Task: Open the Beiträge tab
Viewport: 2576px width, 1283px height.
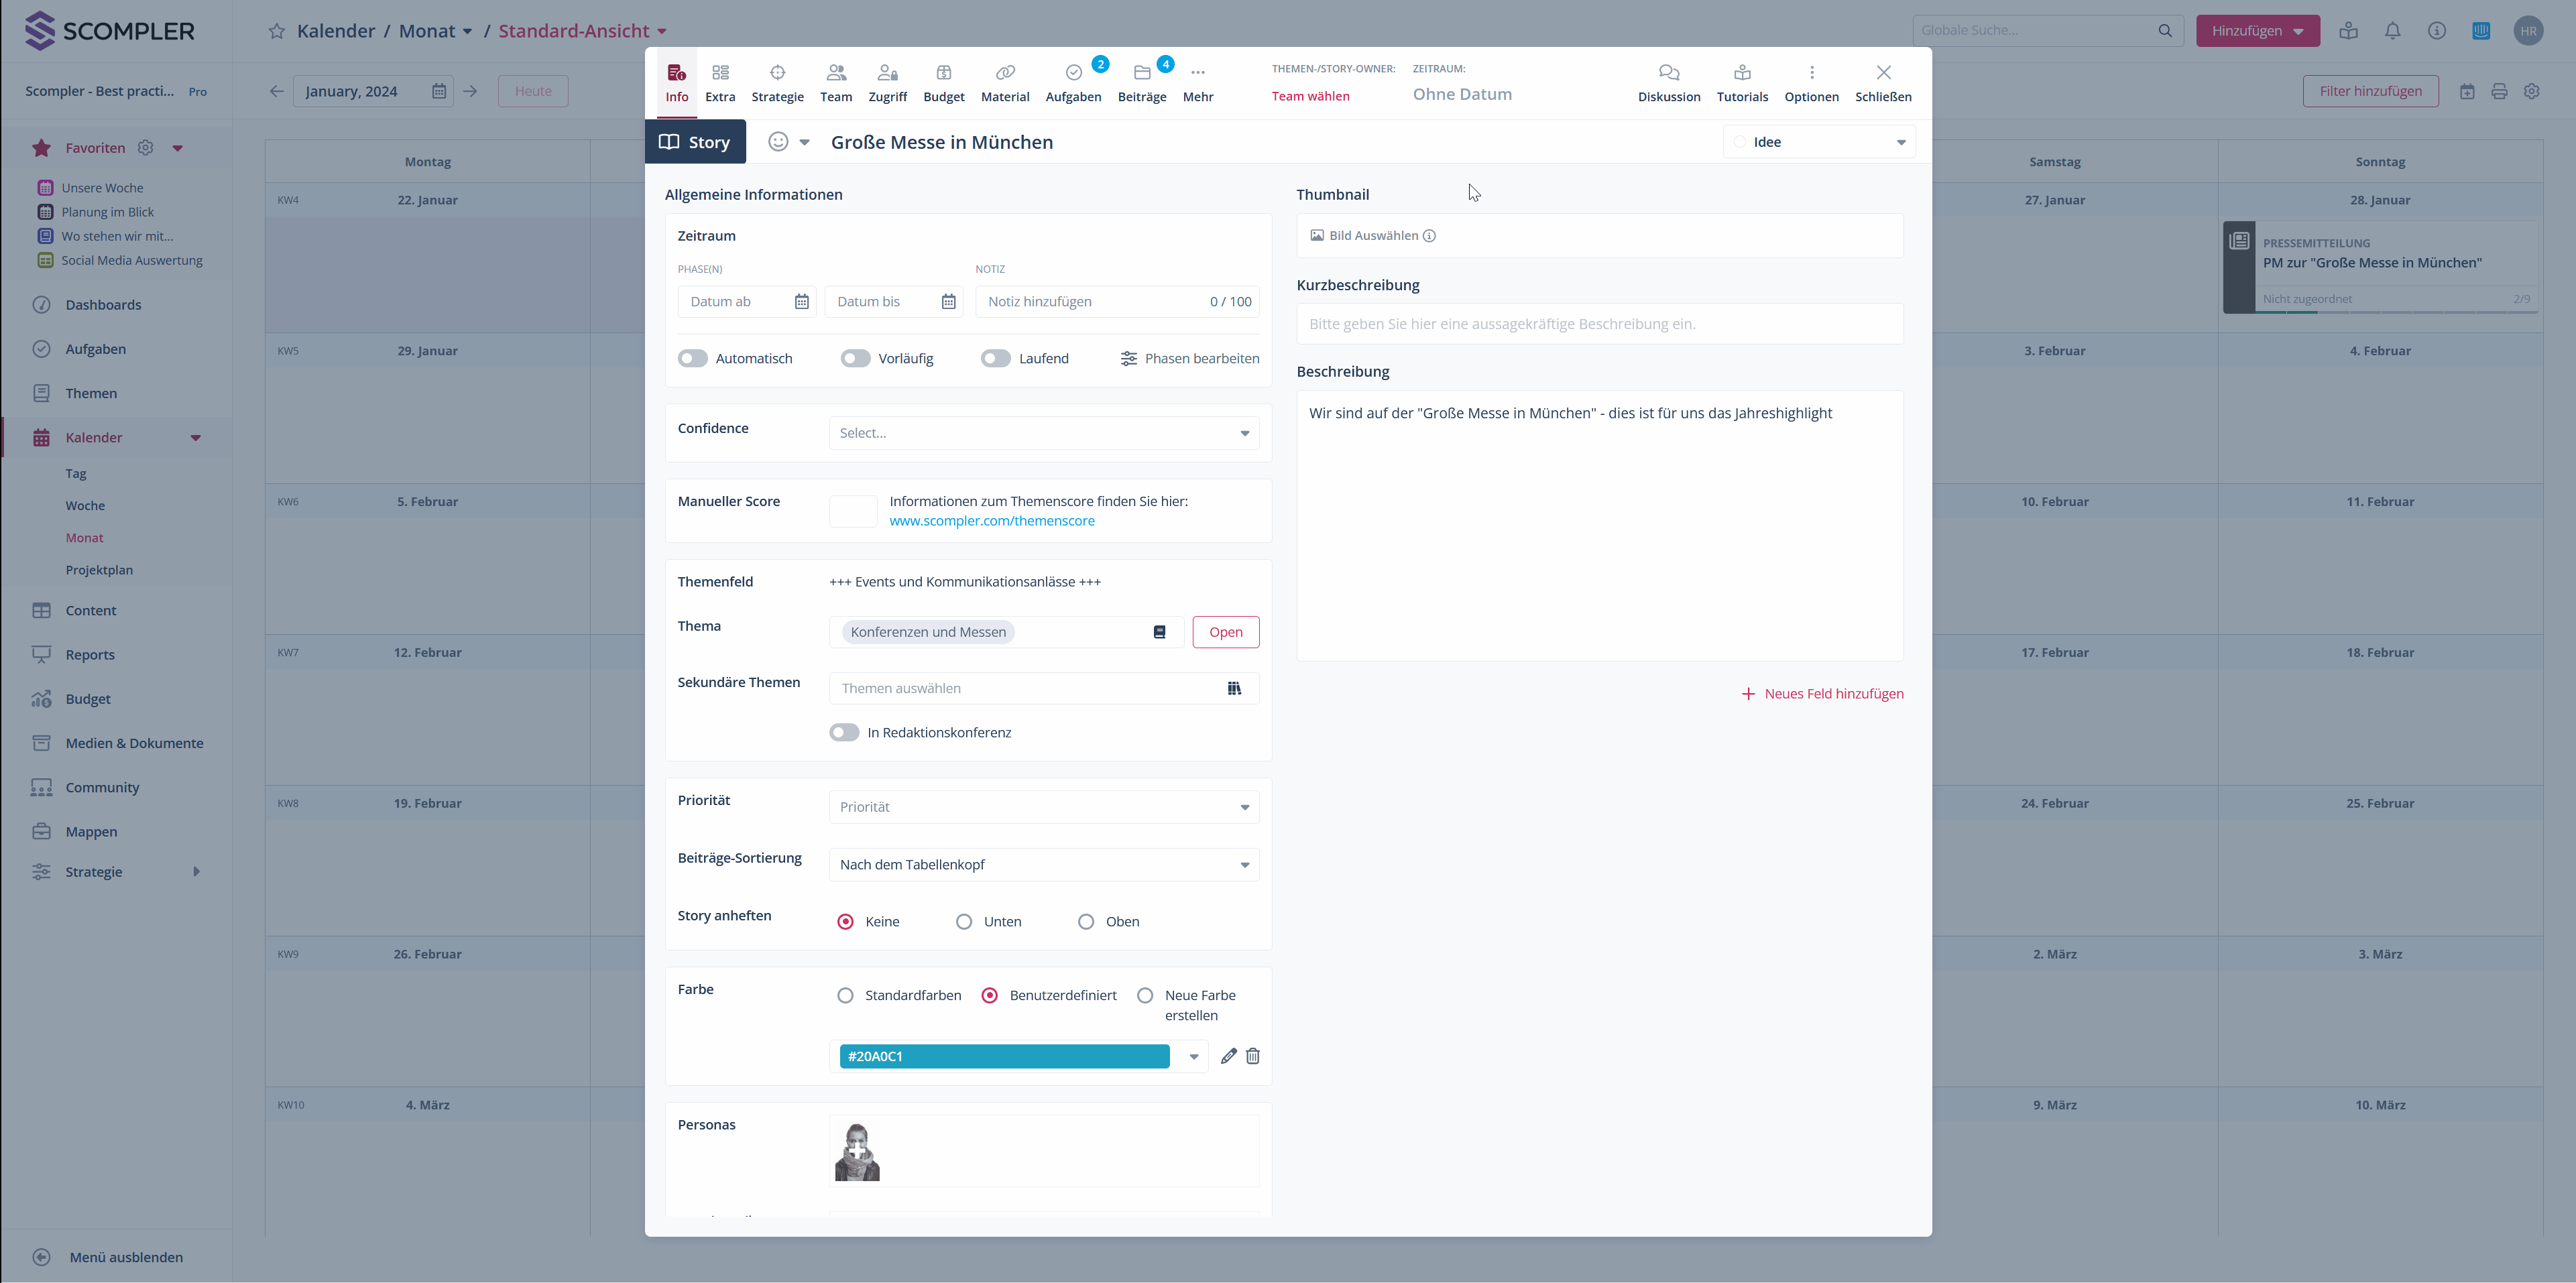Action: (1141, 83)
